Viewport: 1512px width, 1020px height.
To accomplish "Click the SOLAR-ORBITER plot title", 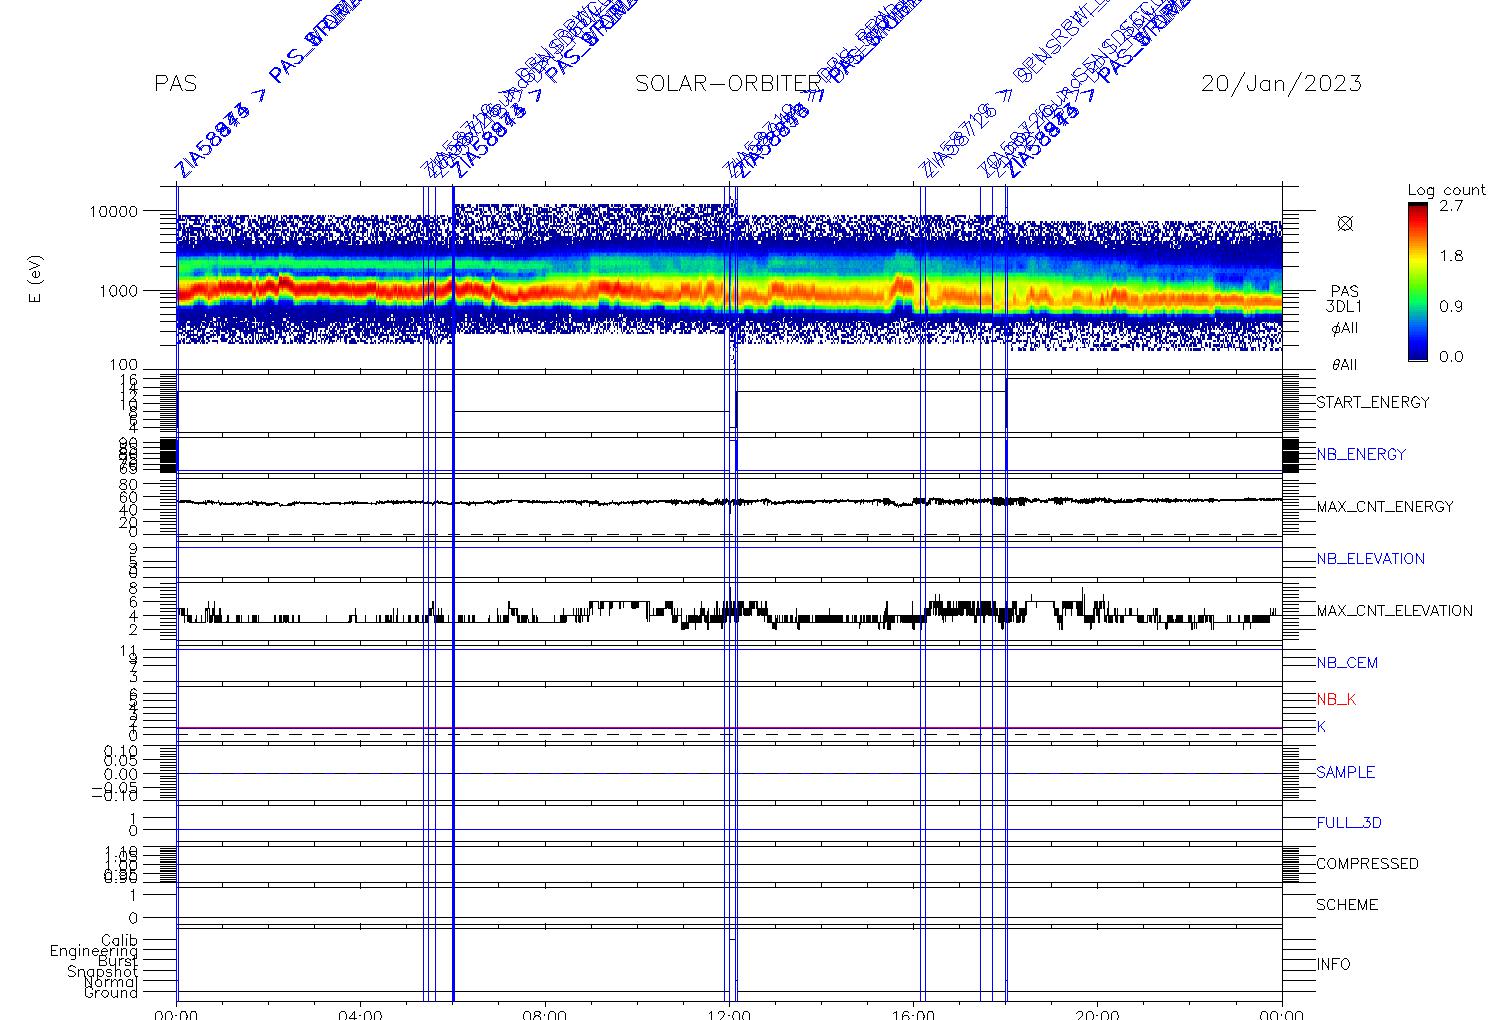I will coord(727,83).
